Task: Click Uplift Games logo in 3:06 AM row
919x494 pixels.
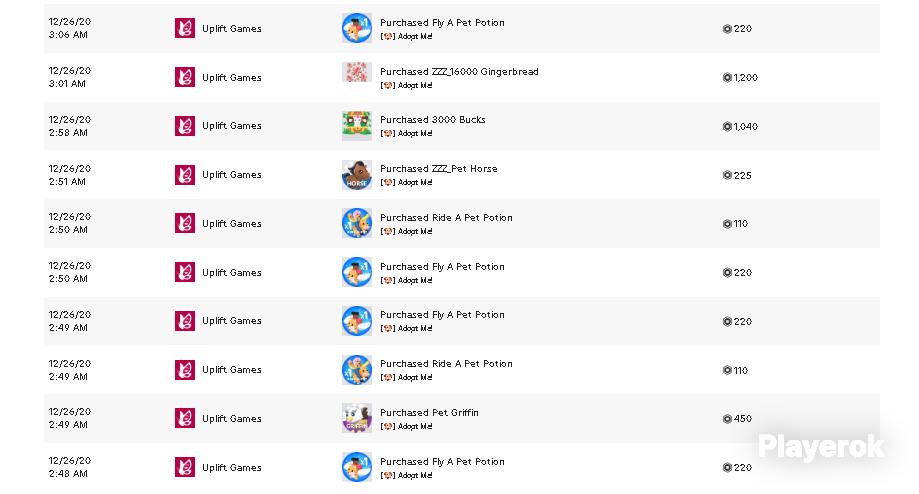Action: [x=185, y=28]
